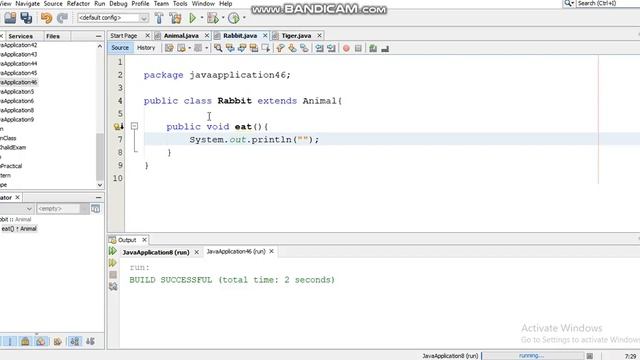Image resolution: width=640 pixels, height=360 pixels.
Task: Switch to the Start Page tab
Action: 124,36
